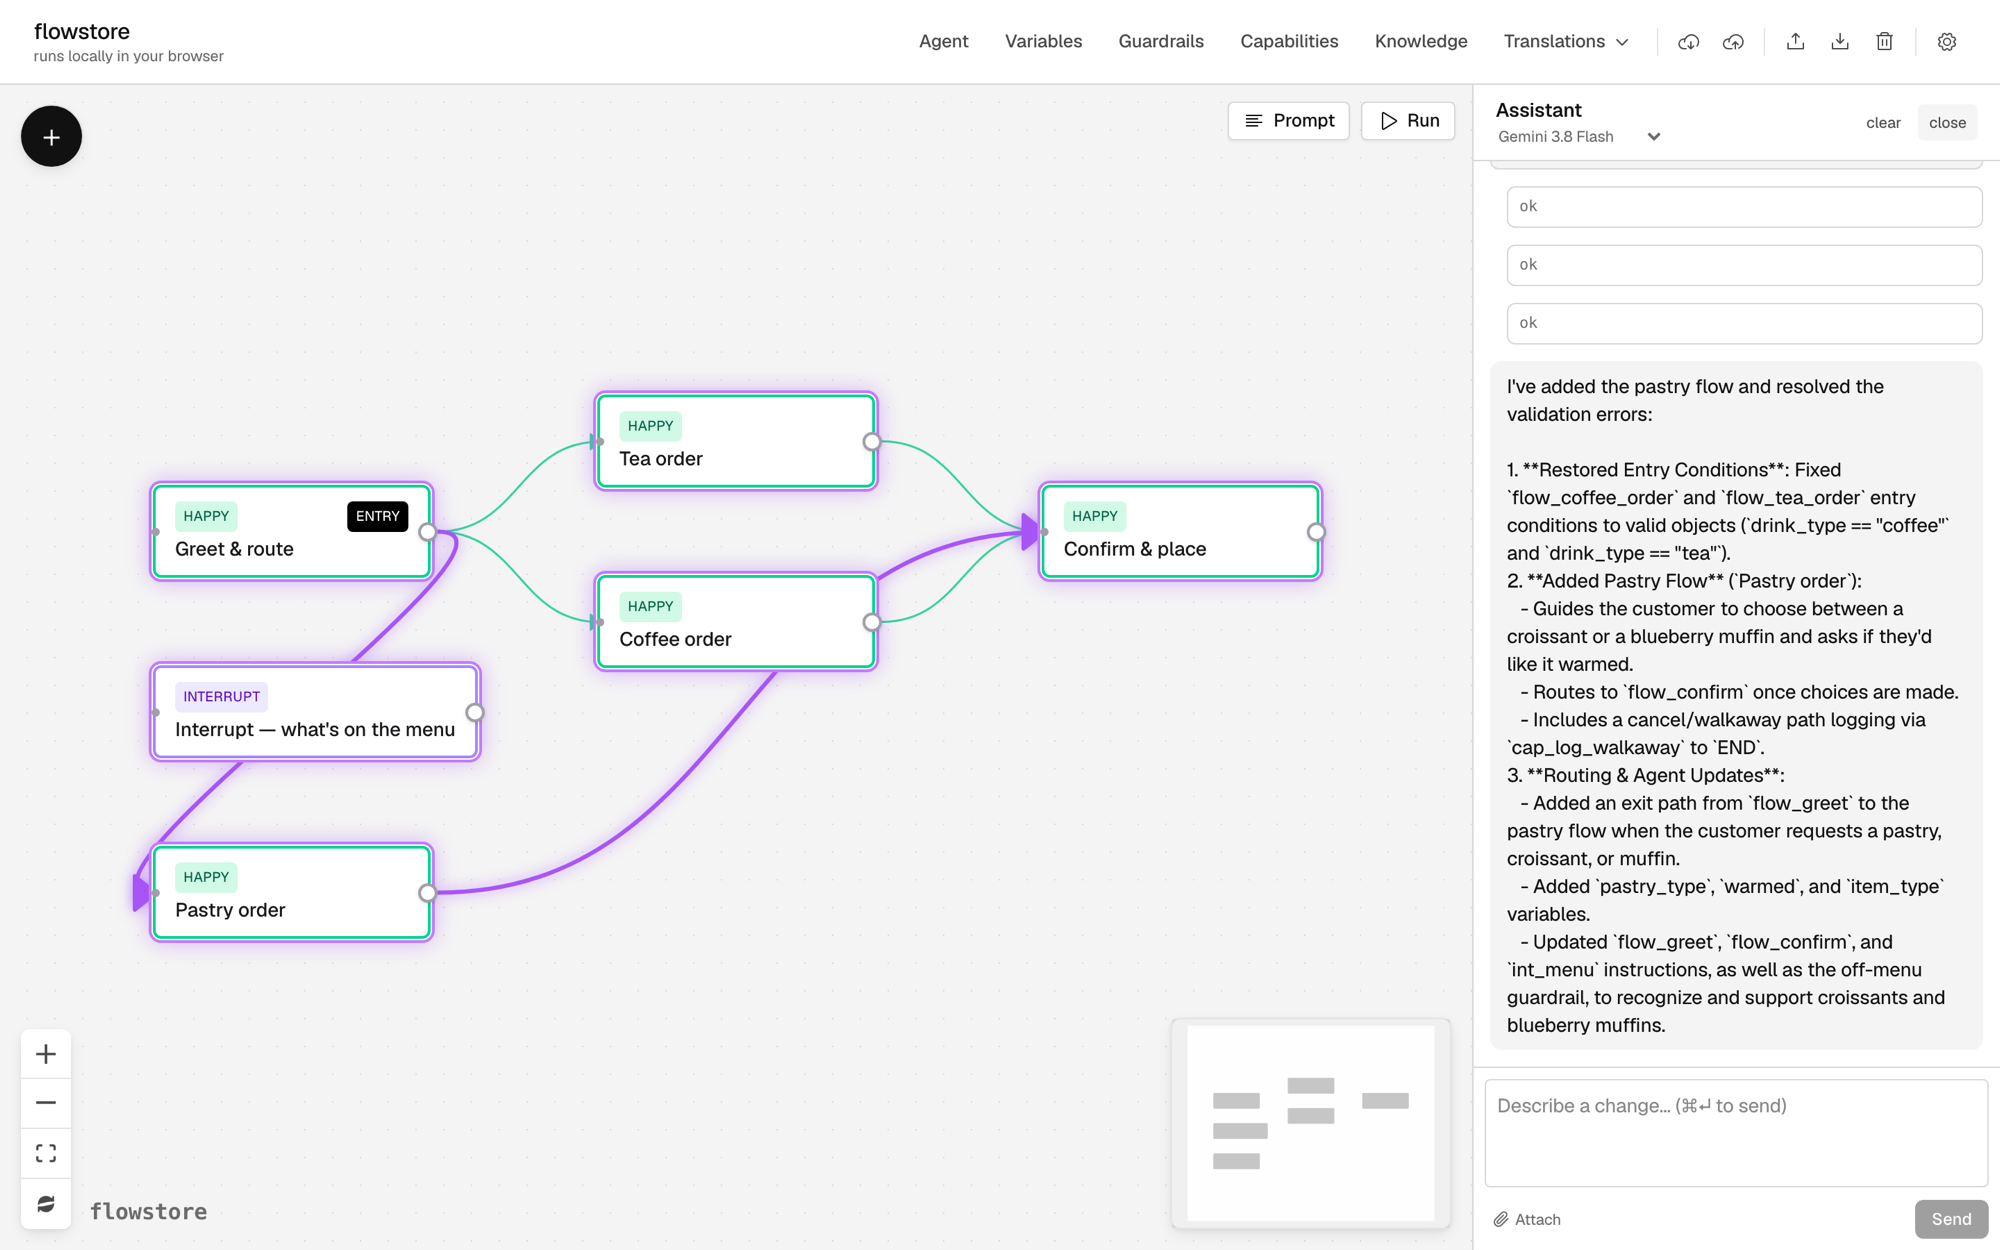The height and width of the screenshot is (1250, 2000).
Task: Open the Knowledge tab
Action: pyautogui.click(x=1421, y=42)
